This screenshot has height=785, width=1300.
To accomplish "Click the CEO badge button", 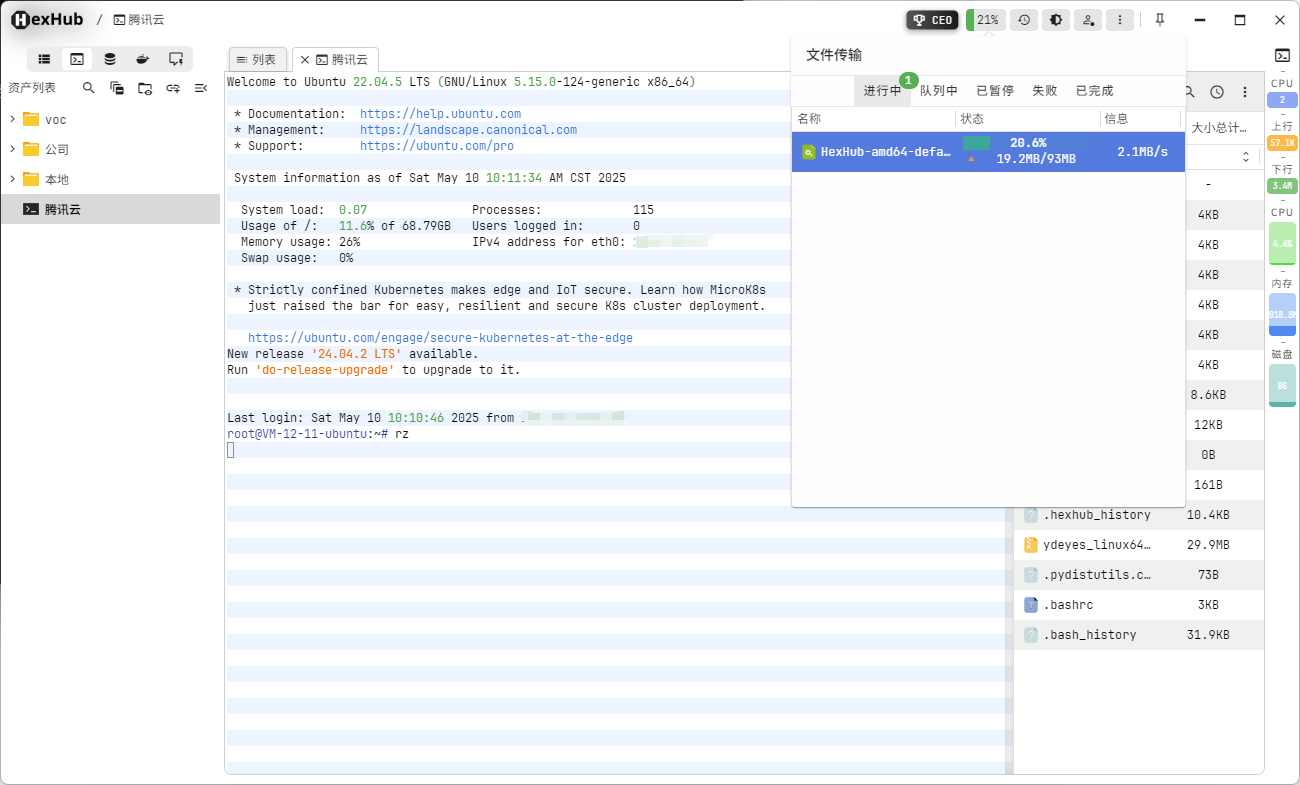I will pyautogui.click(x=932, y=20).
